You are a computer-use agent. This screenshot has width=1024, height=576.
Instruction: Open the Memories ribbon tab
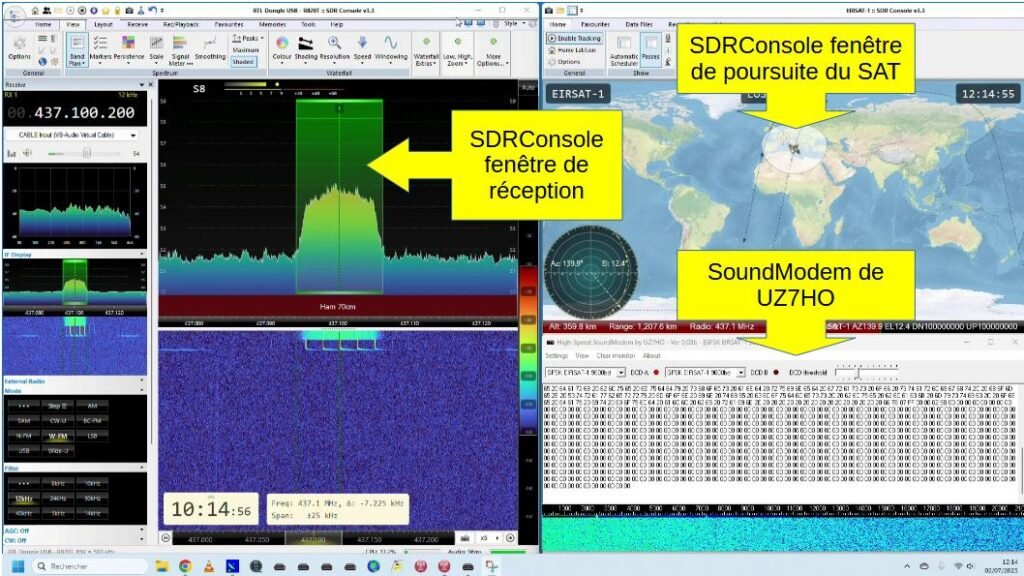272,24
